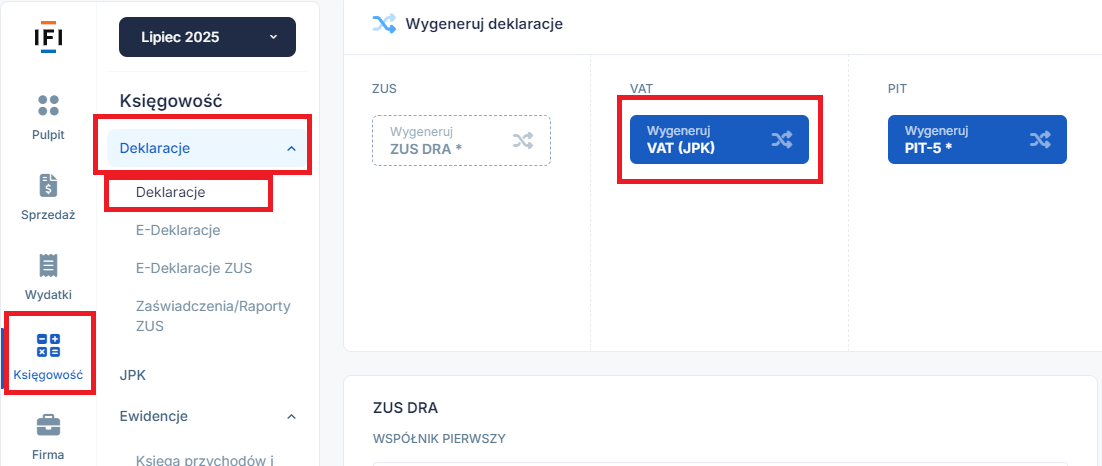Select the Księgowość calculator icon
Image resolution: width=1102 pixels, height=466 pixels.
[48, 346]
